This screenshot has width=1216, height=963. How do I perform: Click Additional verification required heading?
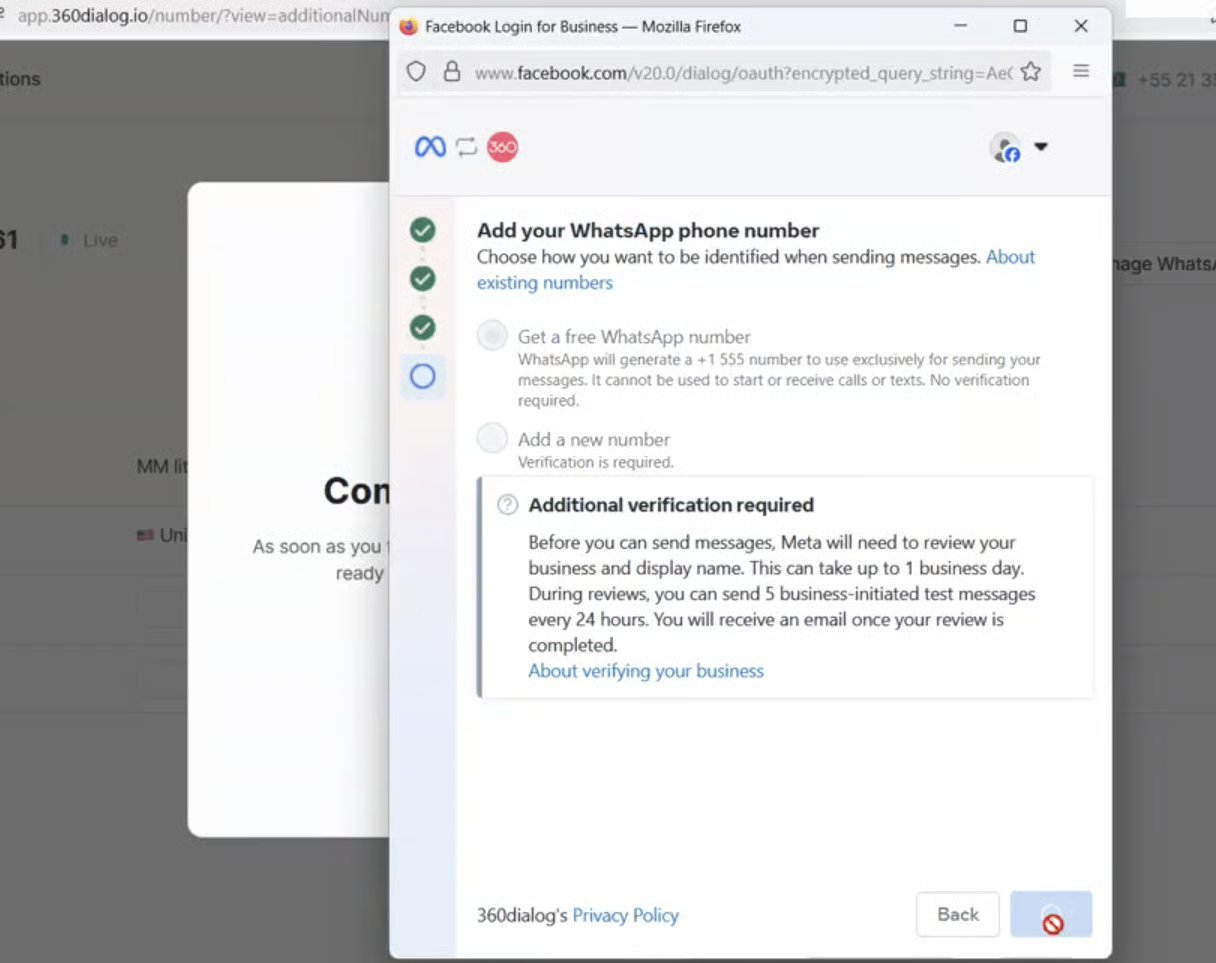coord(671,505)
